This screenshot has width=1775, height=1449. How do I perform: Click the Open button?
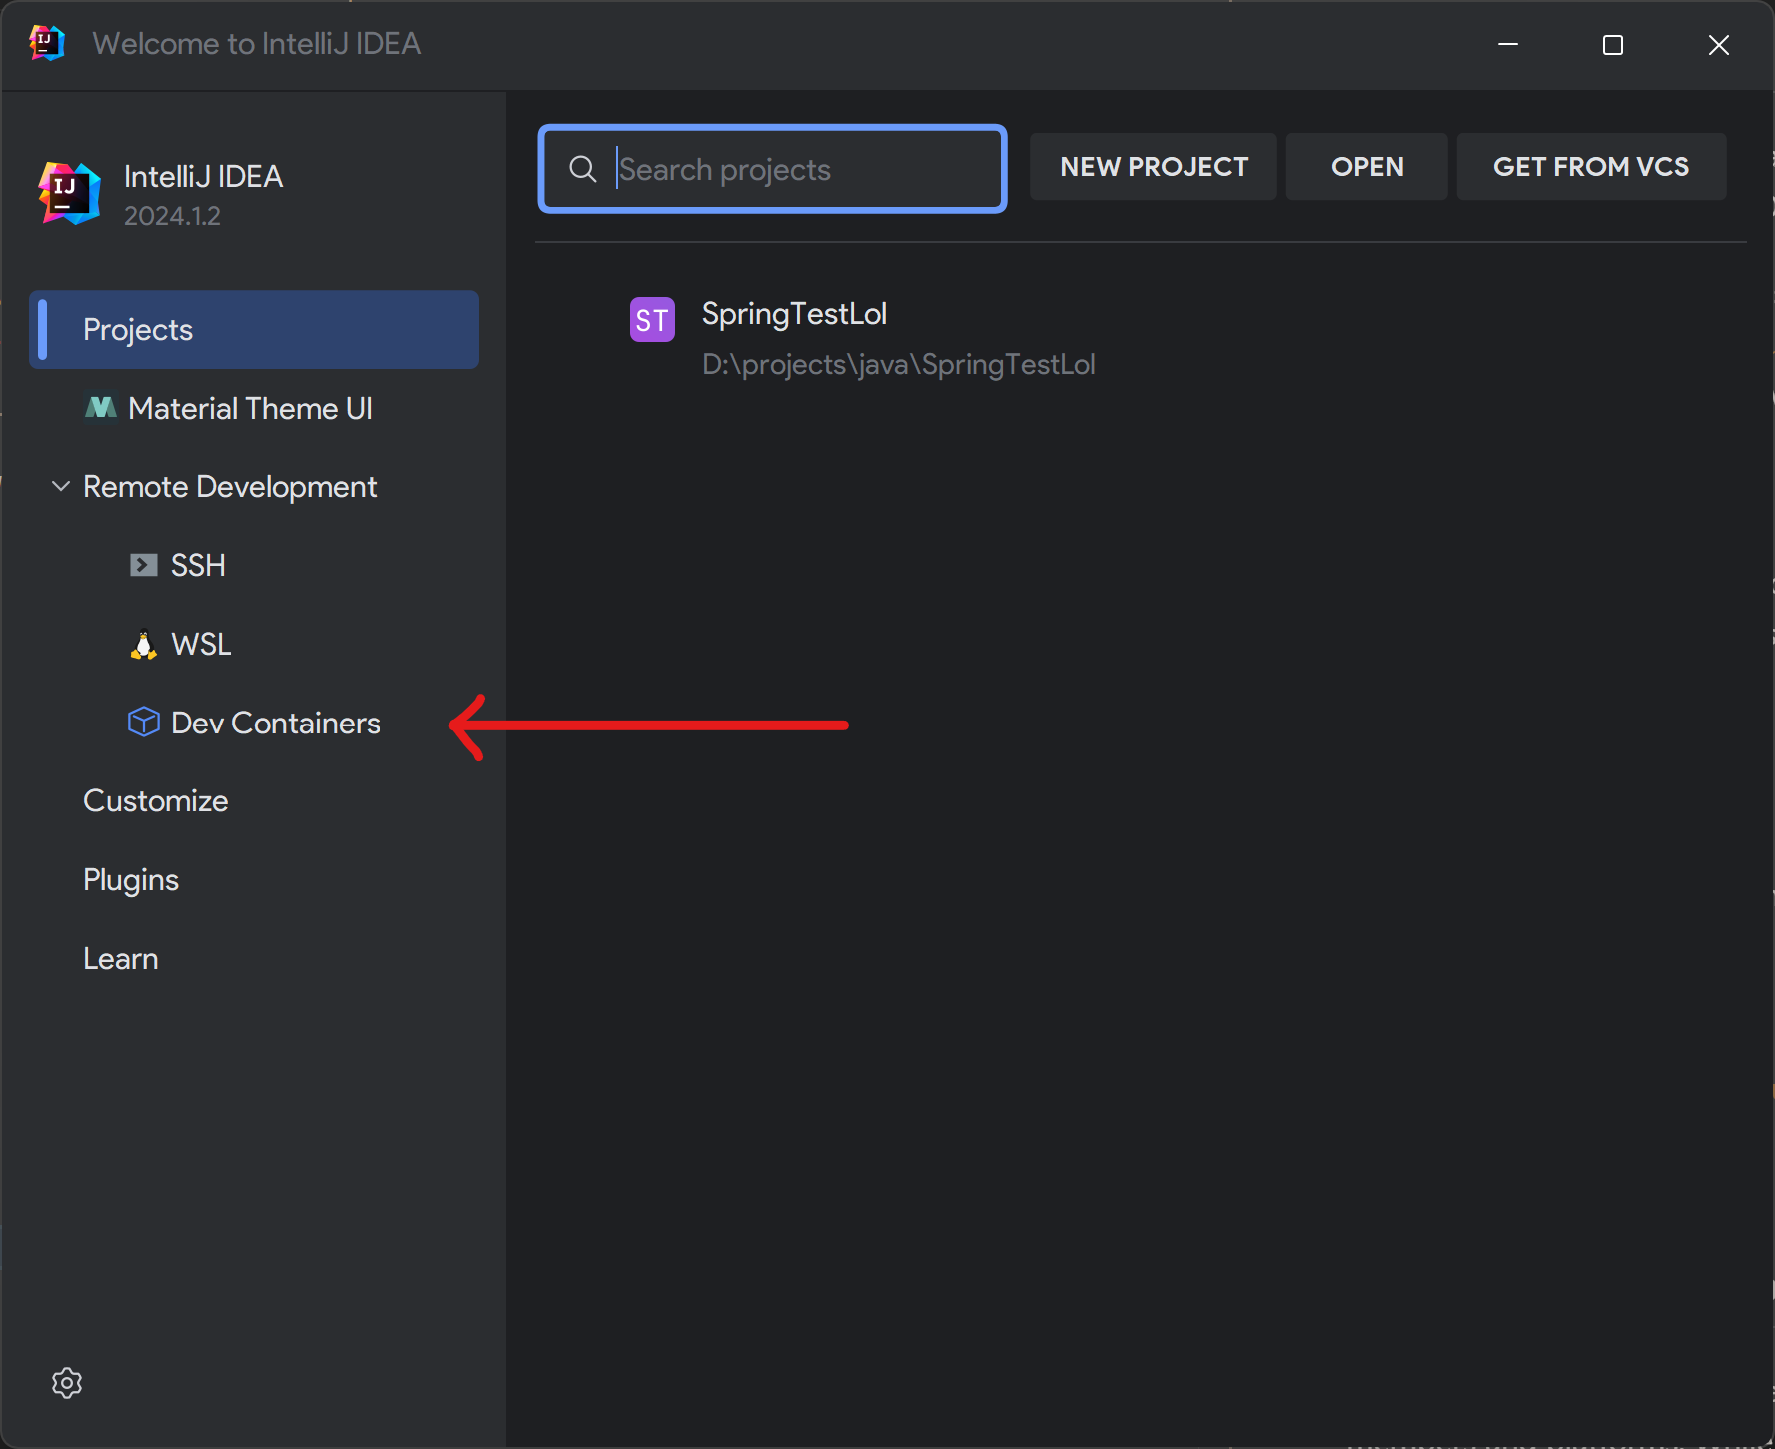coord(1366,167)
